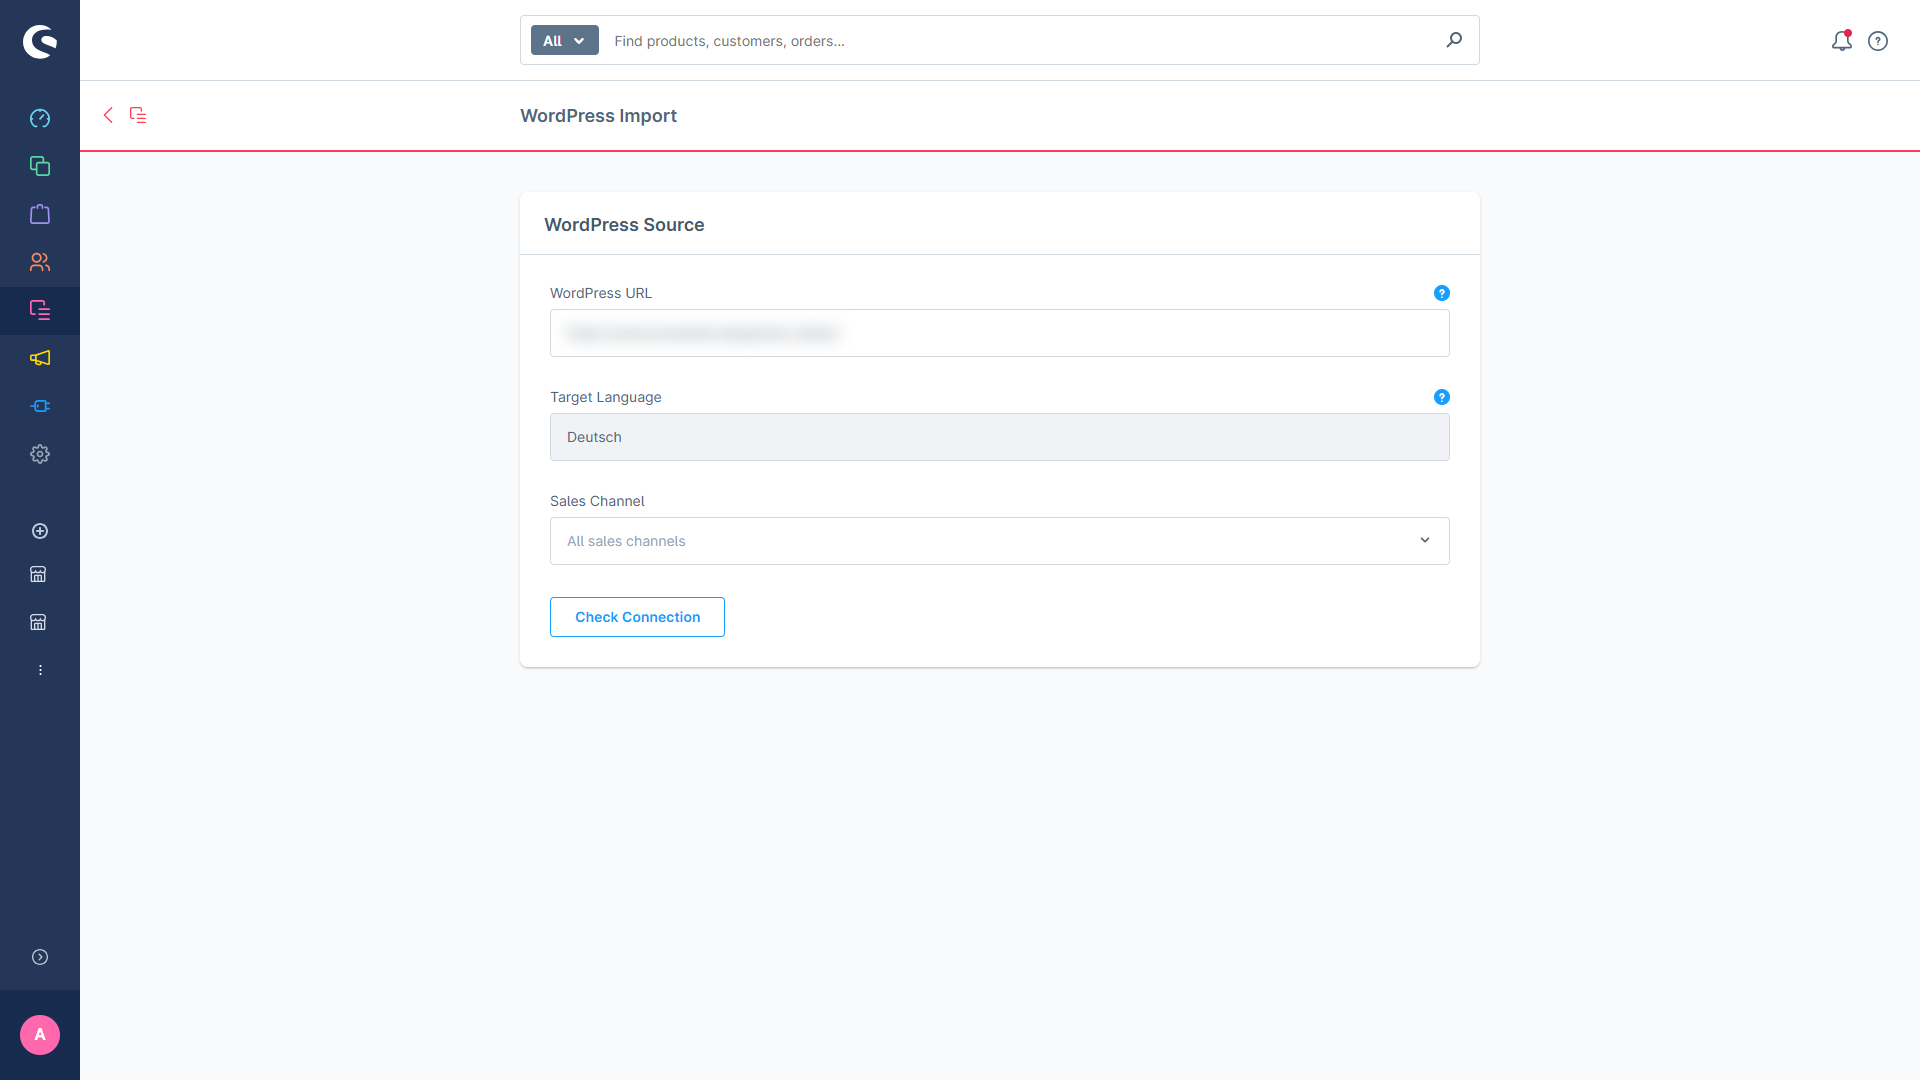Click the Shopware logo icon
The width and height of the screenshot is (1920, 1080).
(40, 41)
